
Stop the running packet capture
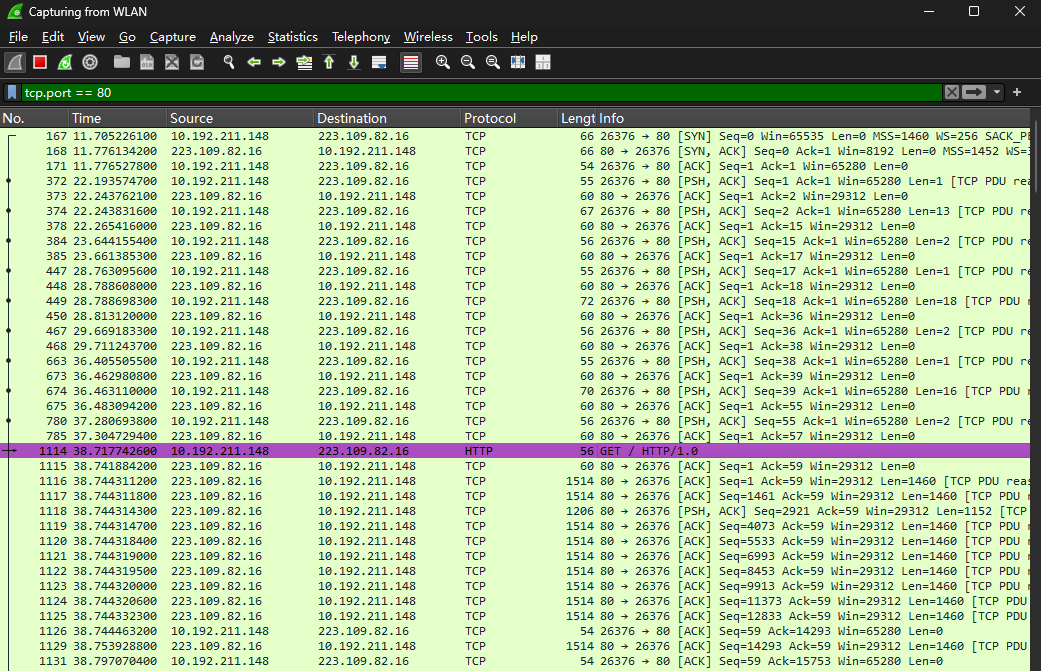[40, 62]
